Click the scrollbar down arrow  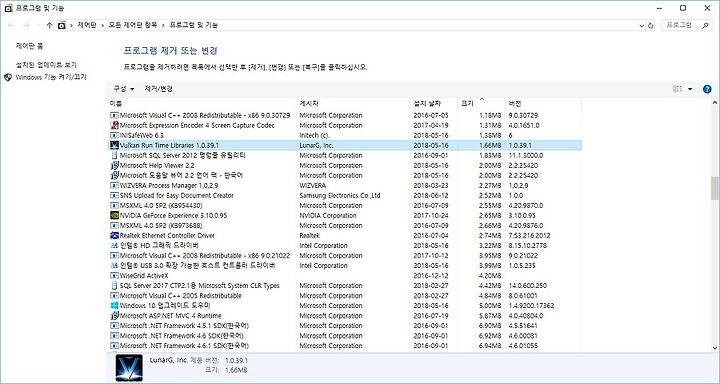coord(715,348)
